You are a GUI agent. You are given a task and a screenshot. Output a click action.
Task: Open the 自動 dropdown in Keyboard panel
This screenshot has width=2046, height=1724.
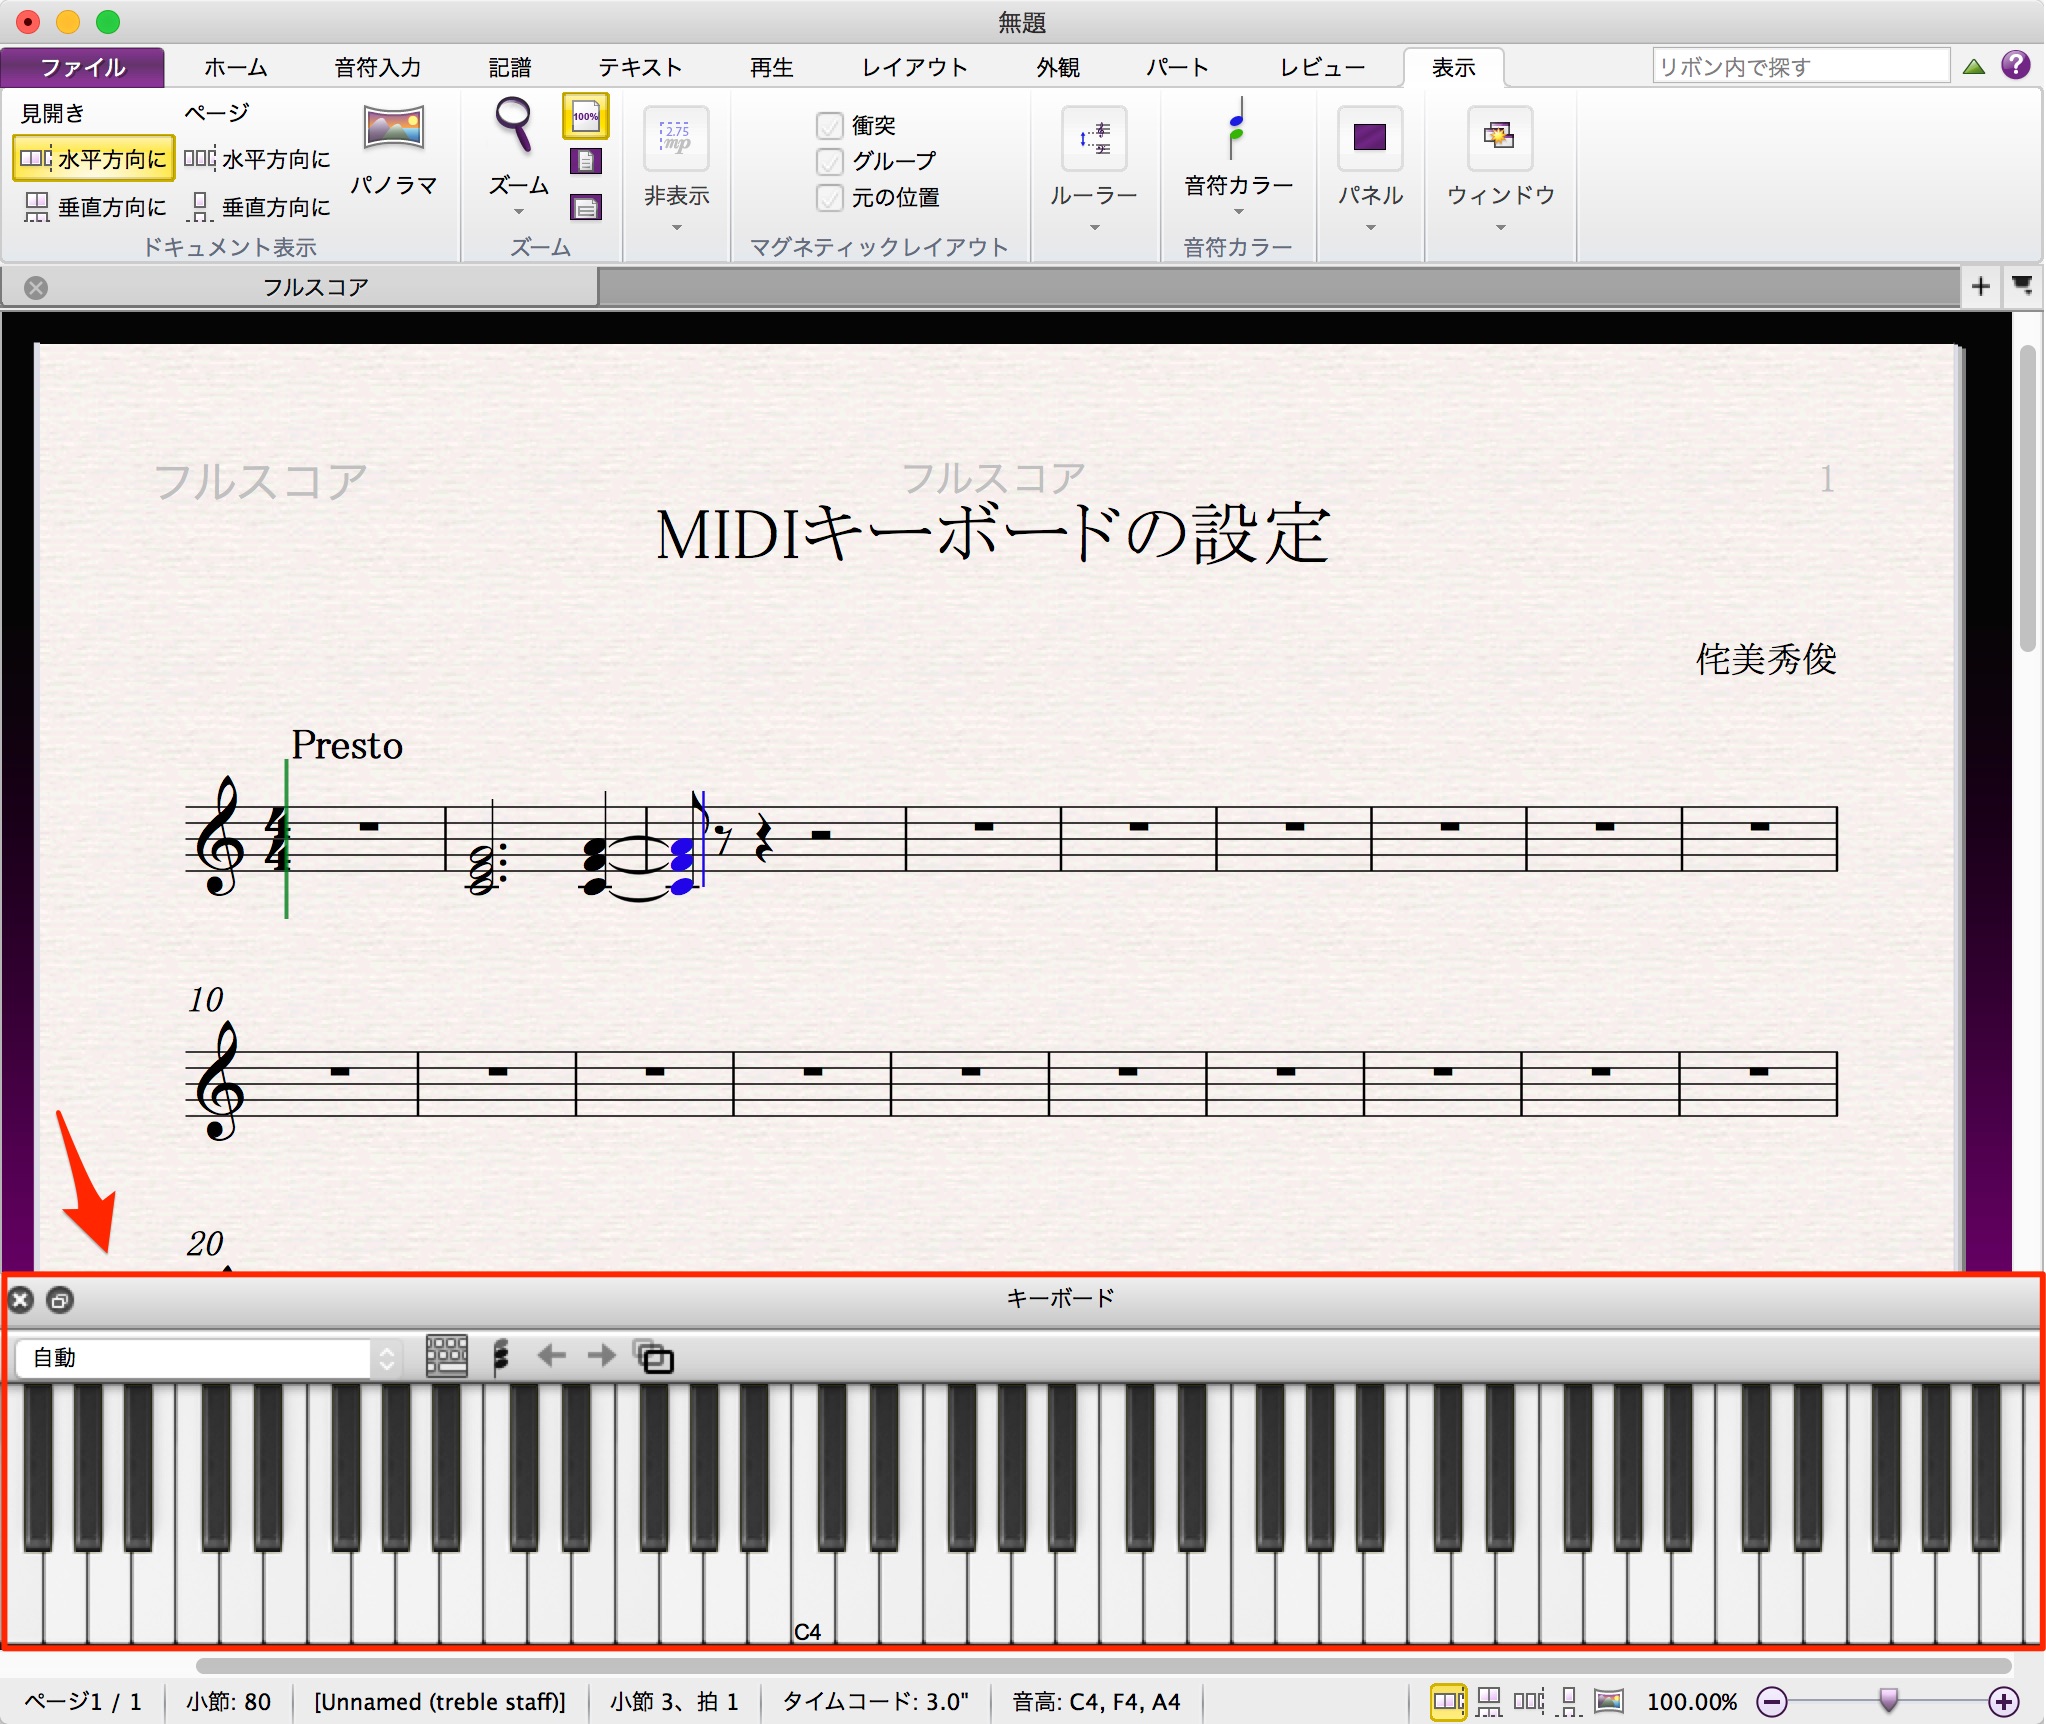tap(207, 1357)
